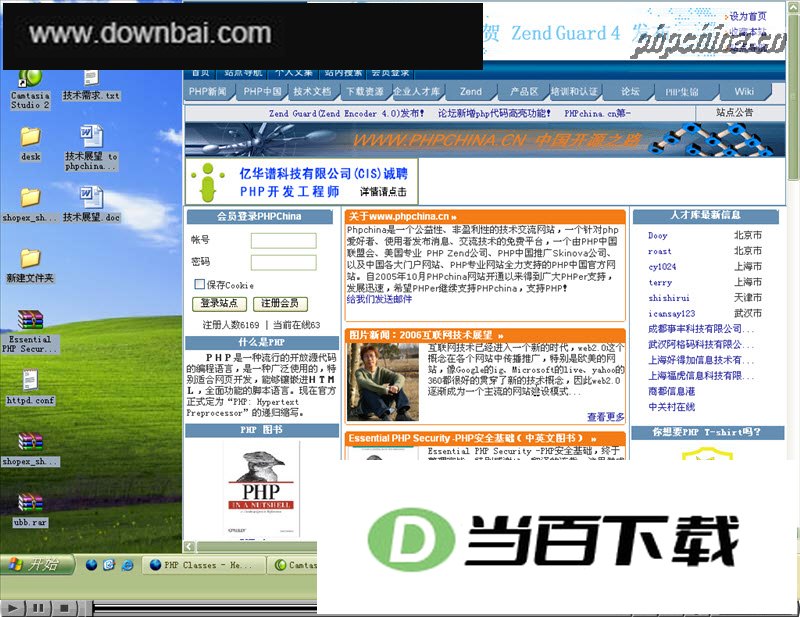
Task: Open the 产品区 navigation tab
Action: (524, 92)
